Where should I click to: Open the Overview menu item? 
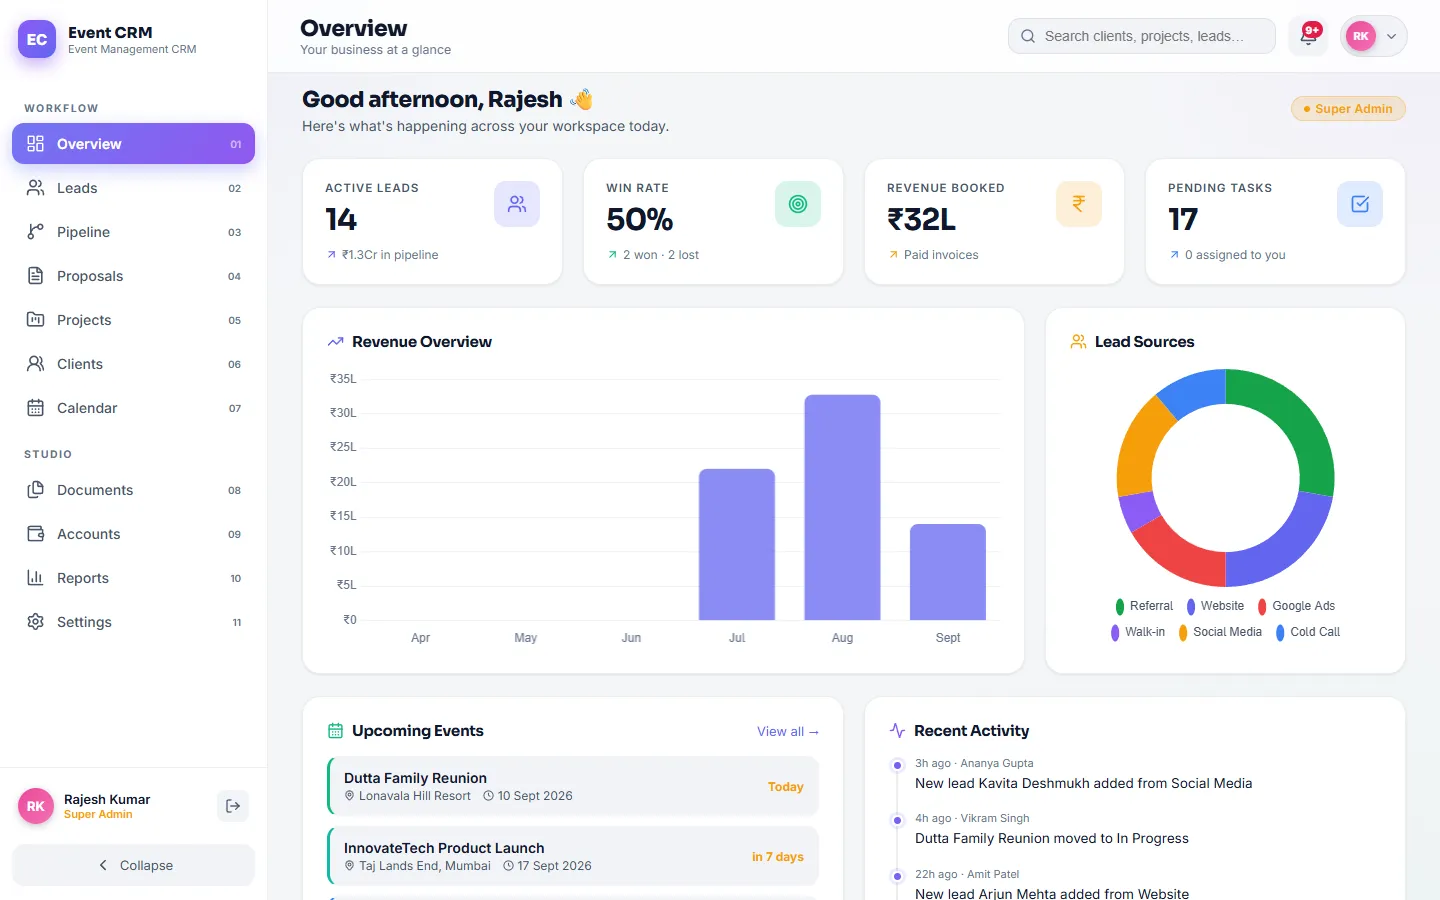[133, 144]
